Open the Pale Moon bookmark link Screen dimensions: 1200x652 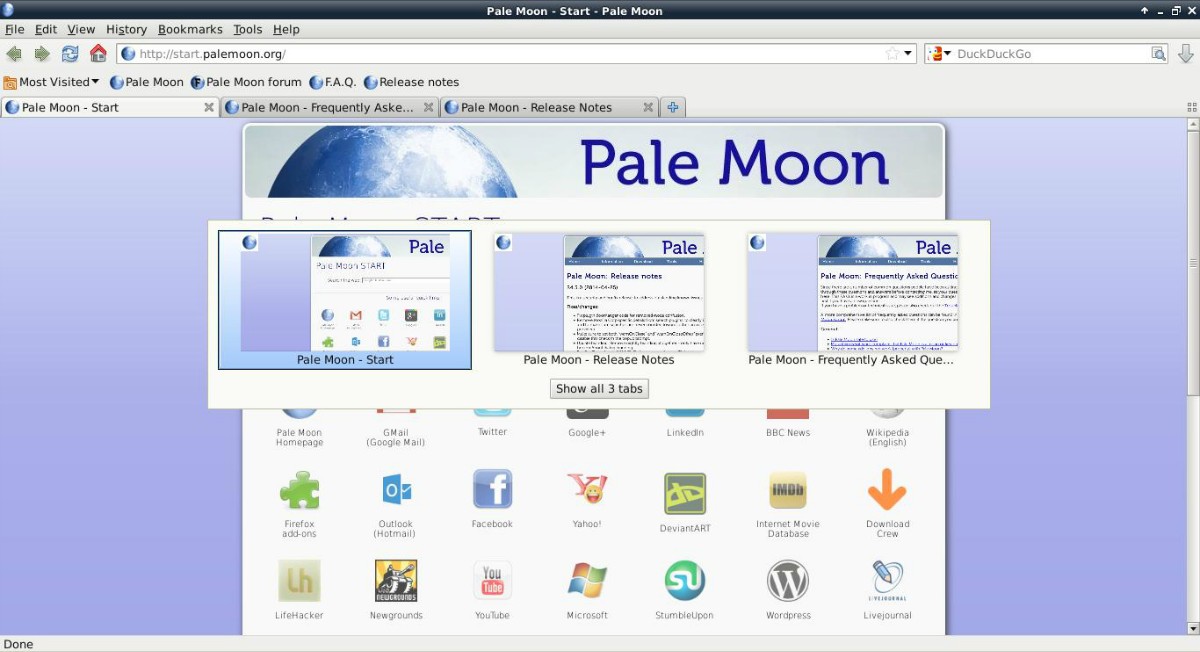146,82
